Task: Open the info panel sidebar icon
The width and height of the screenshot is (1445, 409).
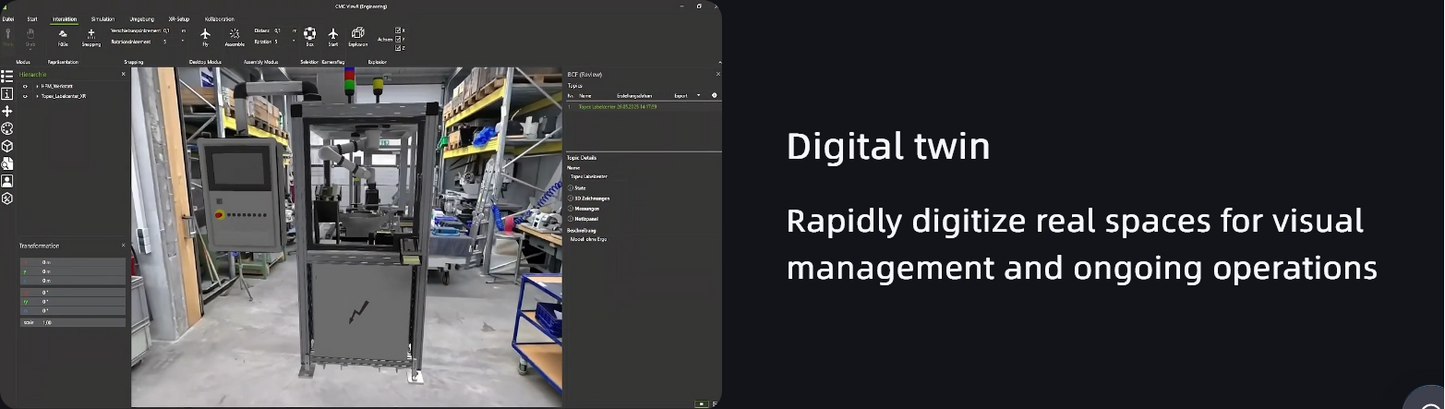Action: point(7,93)
